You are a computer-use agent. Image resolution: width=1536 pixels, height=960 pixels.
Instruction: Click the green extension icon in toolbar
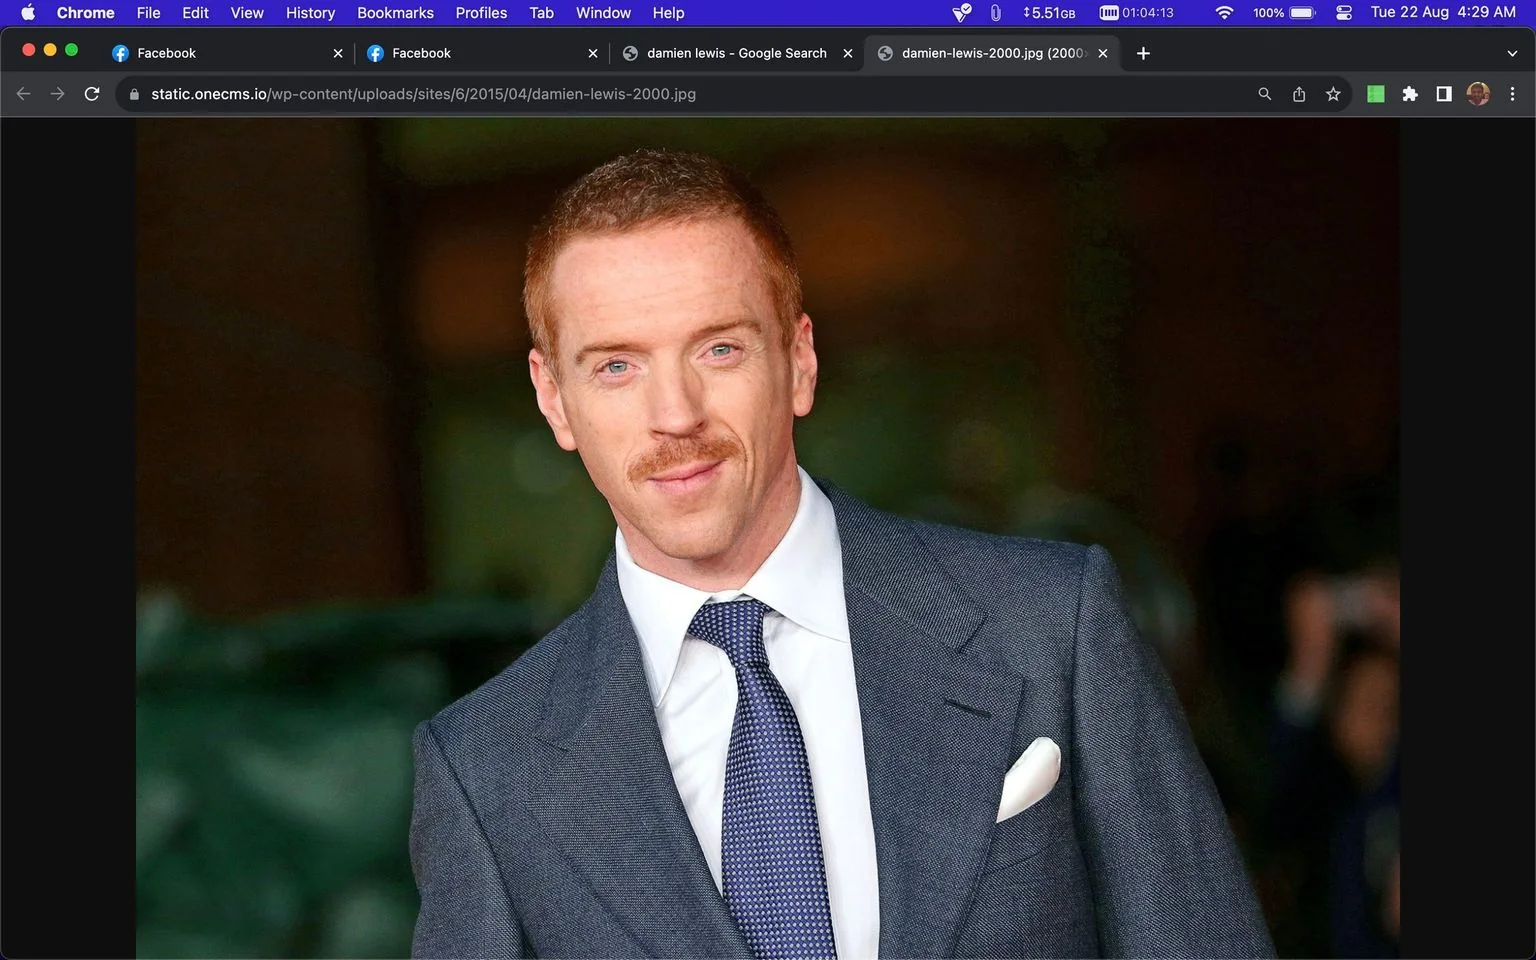1376,94
